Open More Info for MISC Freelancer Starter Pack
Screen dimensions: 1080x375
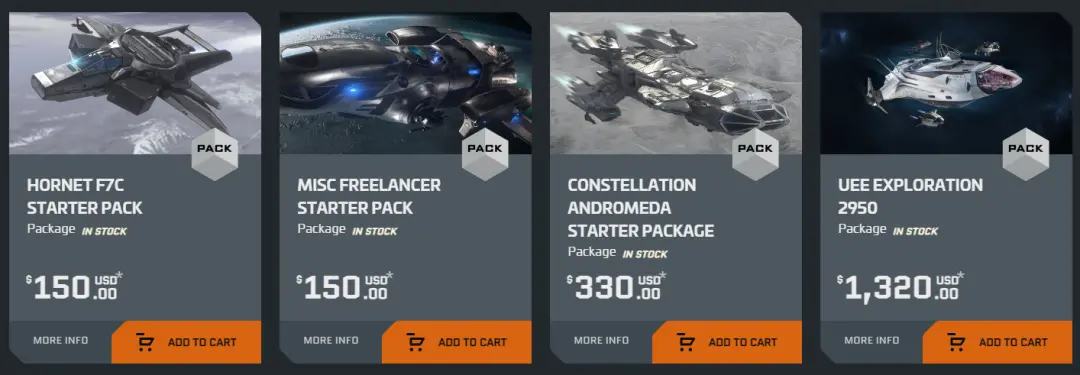pos(331,341)
